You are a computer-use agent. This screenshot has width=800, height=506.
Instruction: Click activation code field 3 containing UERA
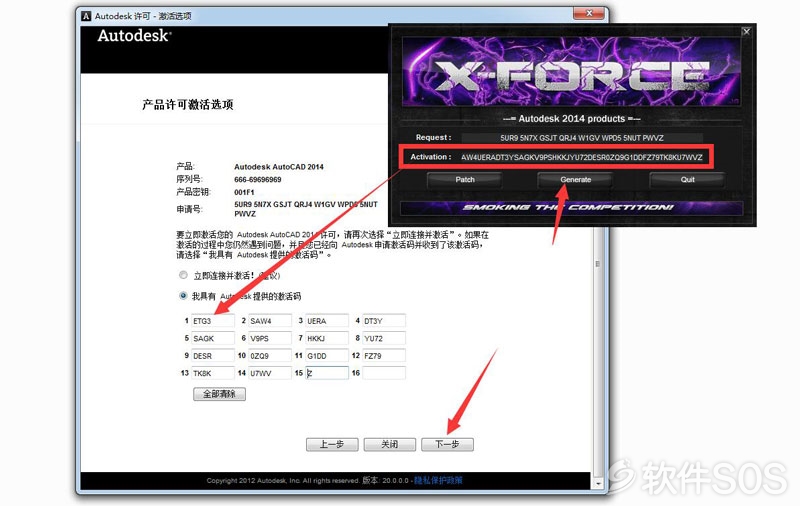point(327,321)
